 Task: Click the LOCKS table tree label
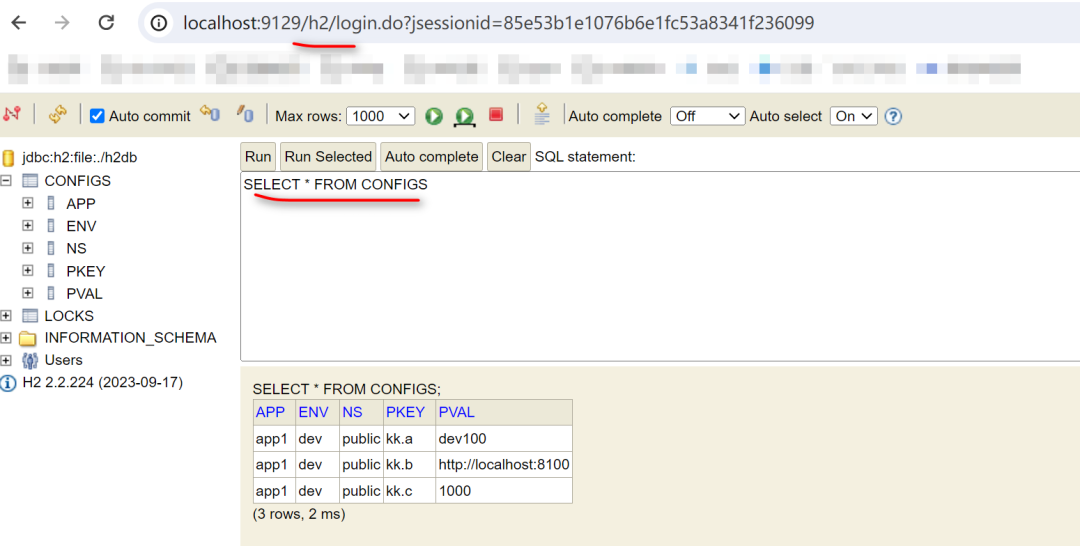[69, 316]
